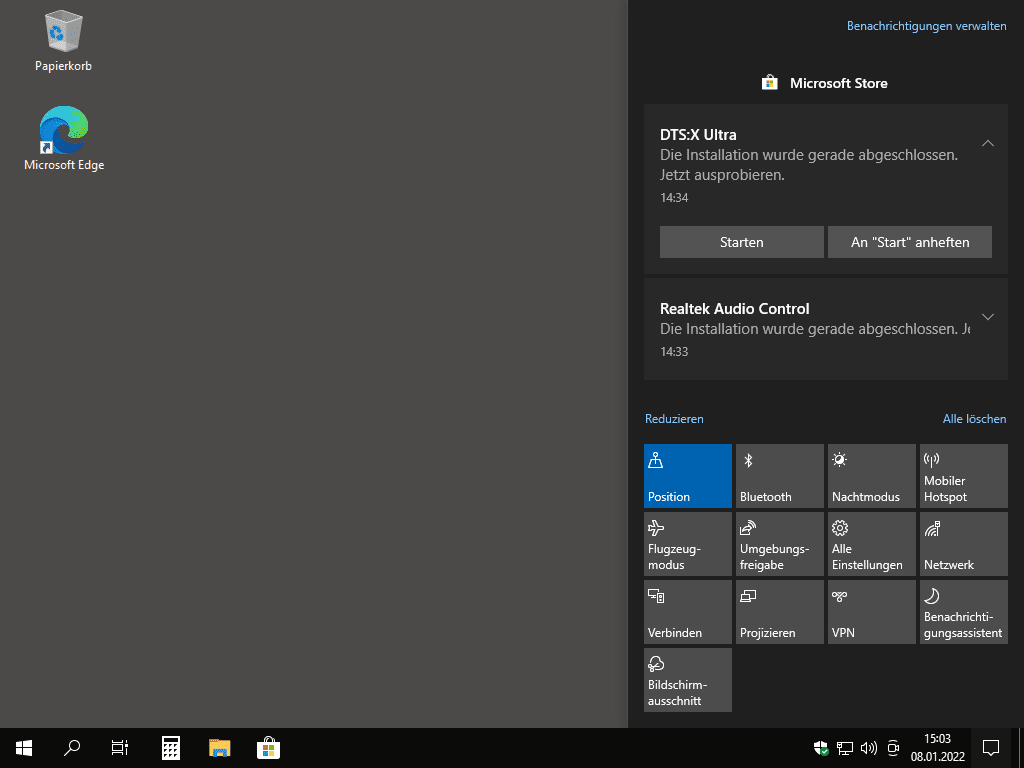Open Windows Security tray icon
This screenshot has width=1024, height=768.
coord(821,748)
